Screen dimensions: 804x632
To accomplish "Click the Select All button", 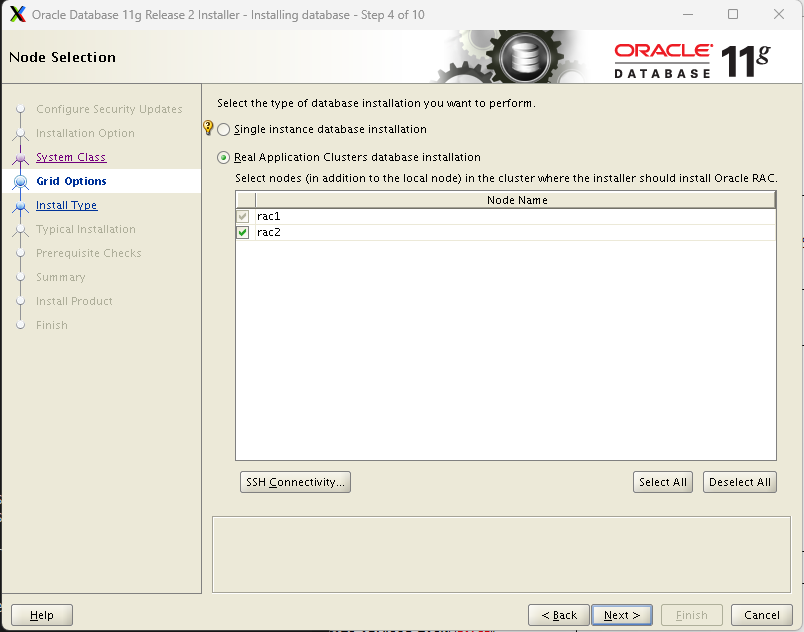I will (x=662, y=482).
